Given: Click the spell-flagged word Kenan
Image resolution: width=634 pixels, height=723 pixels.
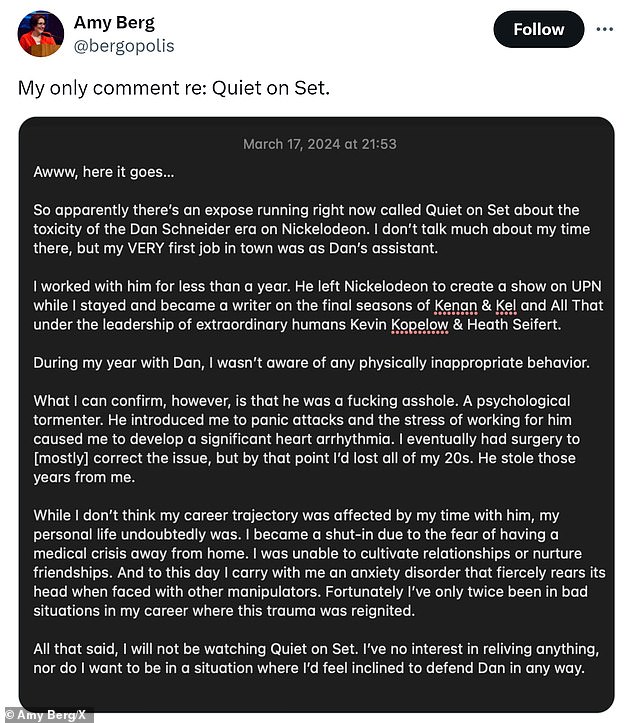Looking at the screenshot, I should [456, 305].
